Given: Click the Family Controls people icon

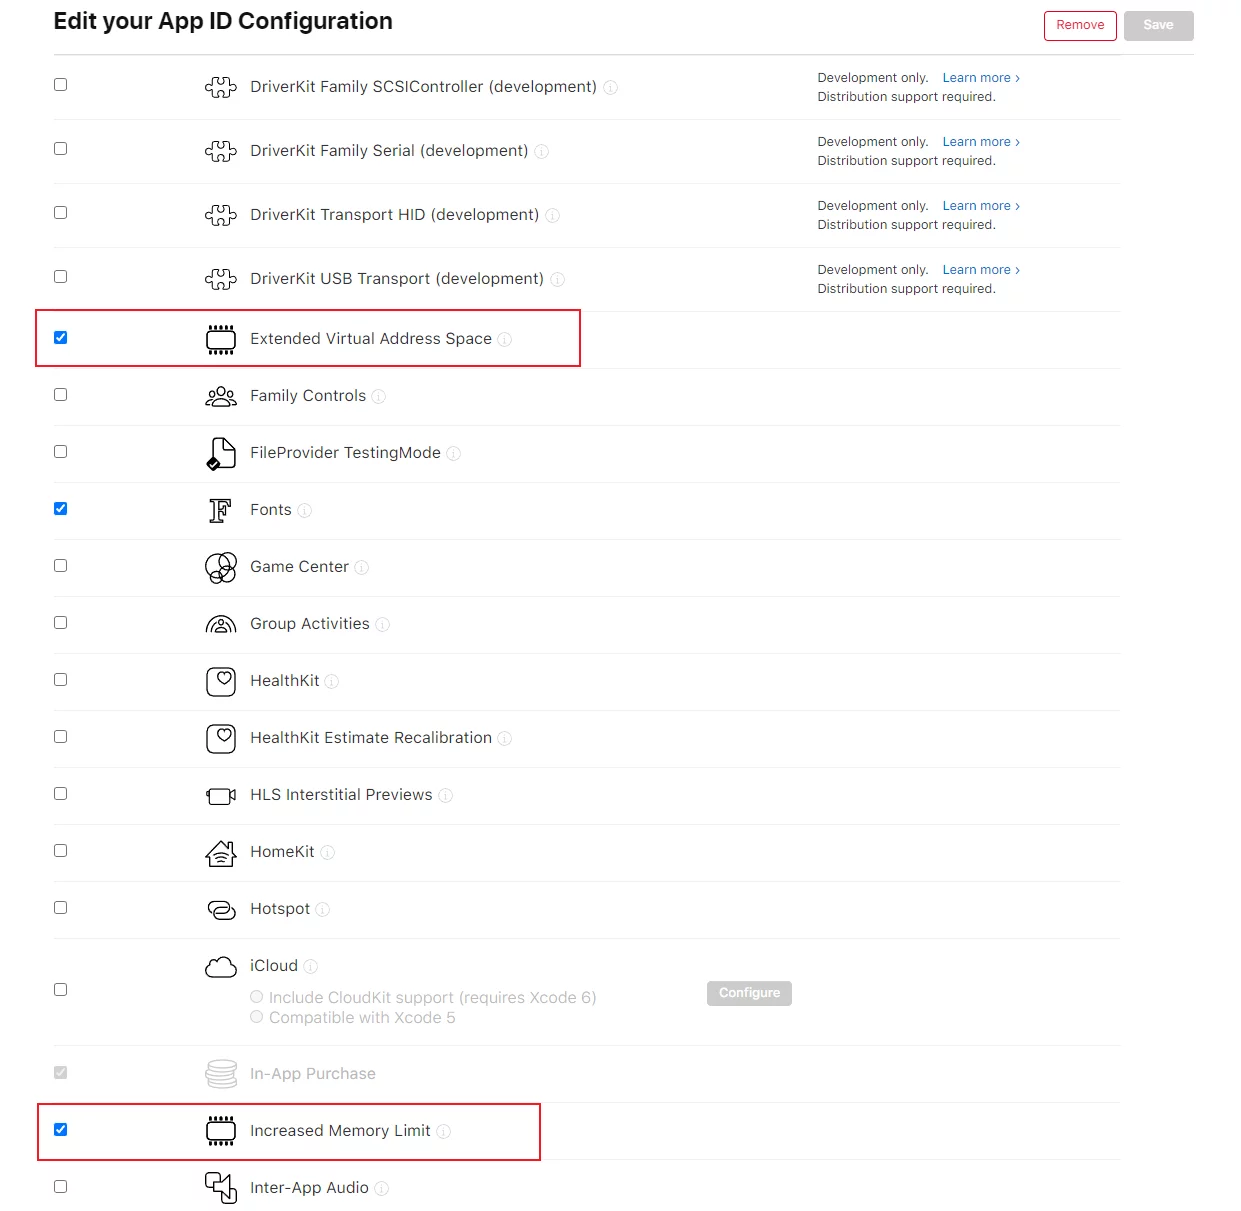Looking at the screenshot, I should [x=220, y=397].
